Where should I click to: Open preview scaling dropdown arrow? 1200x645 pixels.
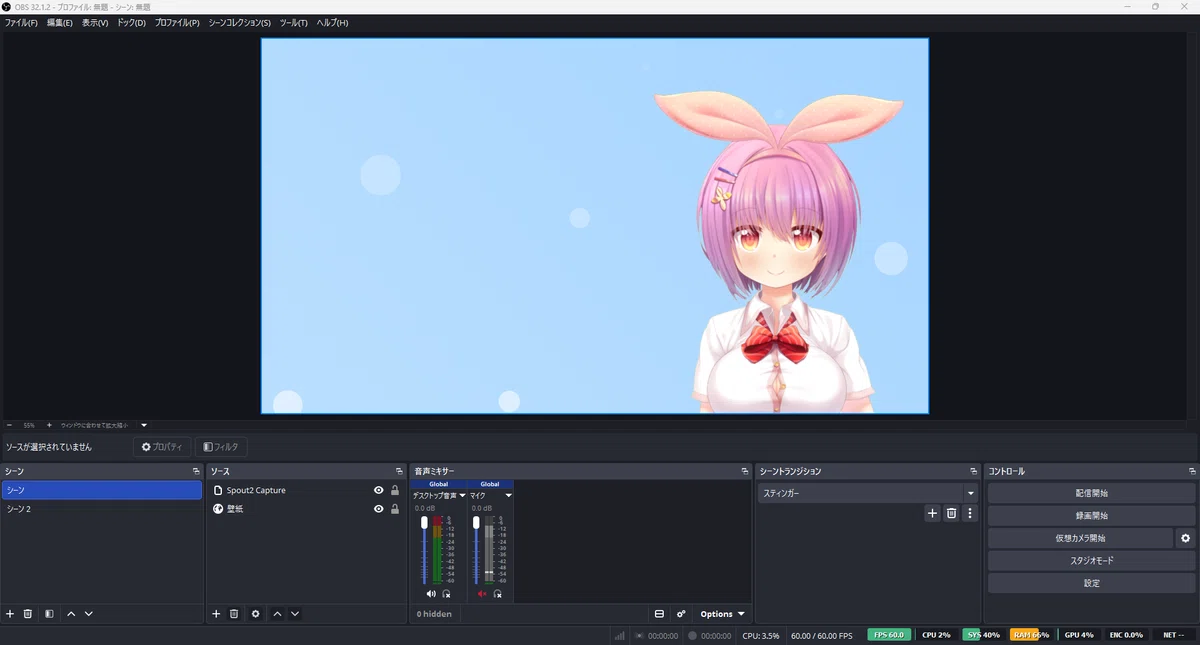[144, 425]
